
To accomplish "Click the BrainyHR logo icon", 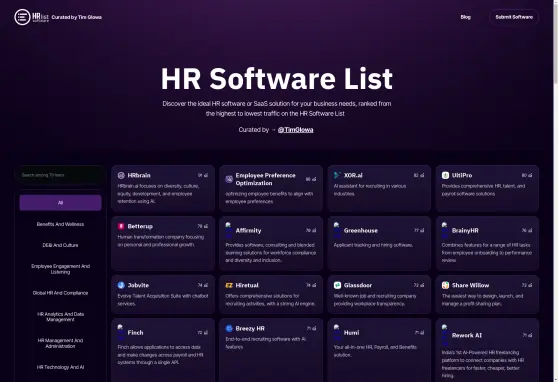I will pos(445,230).
